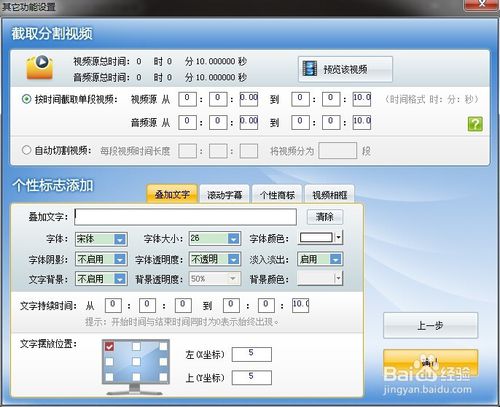
Task: Select 按时间截取单段视频 radio option
Action: click(26, 99)
